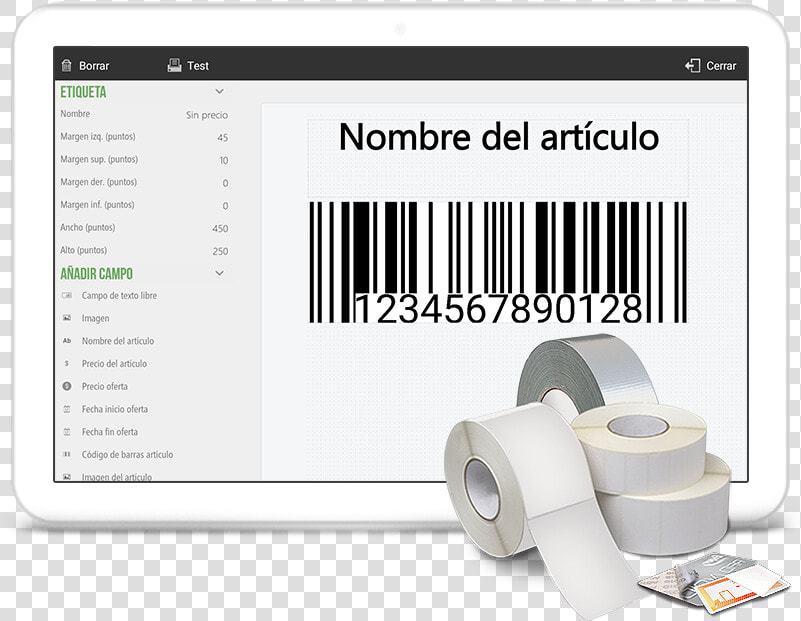Add Nombre del artículo field from list
This screenshot has height=621, width=801.
[x=118, y=341]
